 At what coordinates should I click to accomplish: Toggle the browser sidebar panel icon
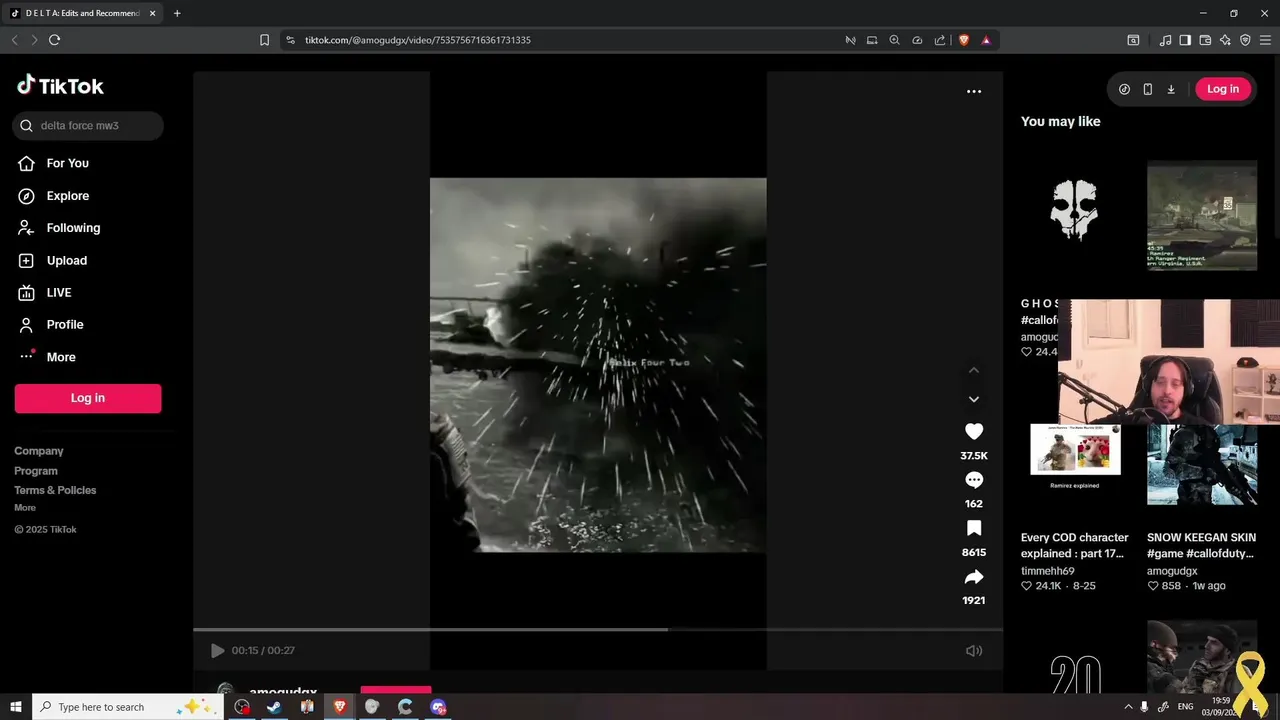click(1185, 40)
